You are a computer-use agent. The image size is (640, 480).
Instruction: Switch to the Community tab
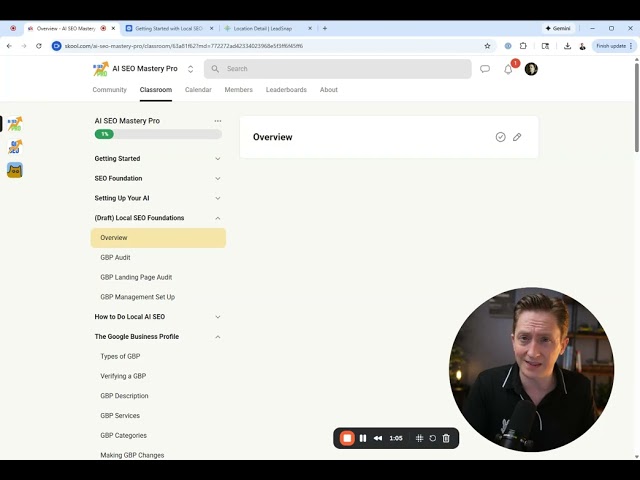click(x=109, y=90)
